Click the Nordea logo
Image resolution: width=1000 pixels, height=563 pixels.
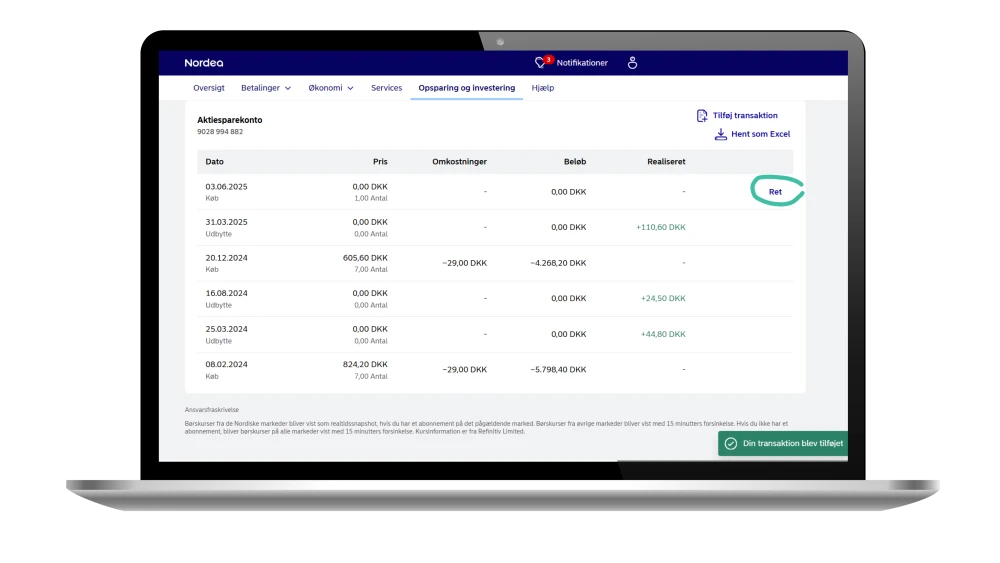pyautogui.click(x=204, y=63)
